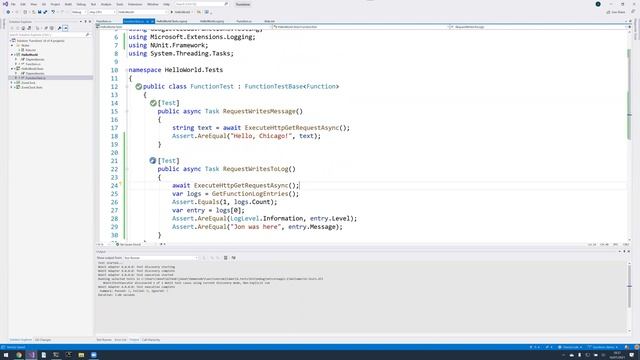The image size is (640, 360).
Task: Click the Start HelloWorld run button
Action: pos(181,12)
